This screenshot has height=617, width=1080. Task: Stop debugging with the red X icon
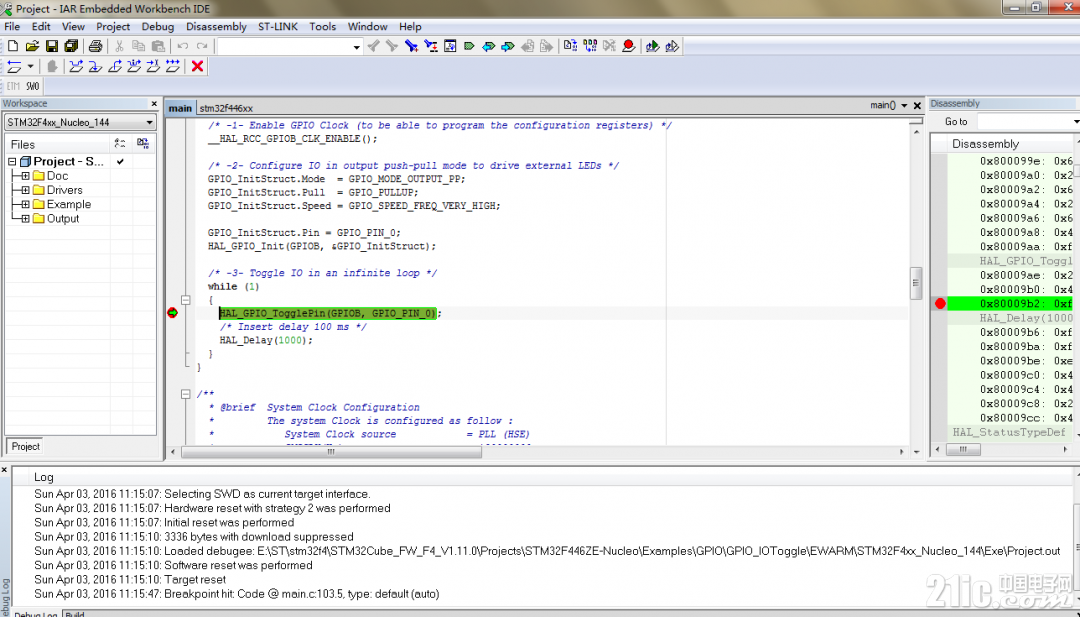click(x=198, y=66)
